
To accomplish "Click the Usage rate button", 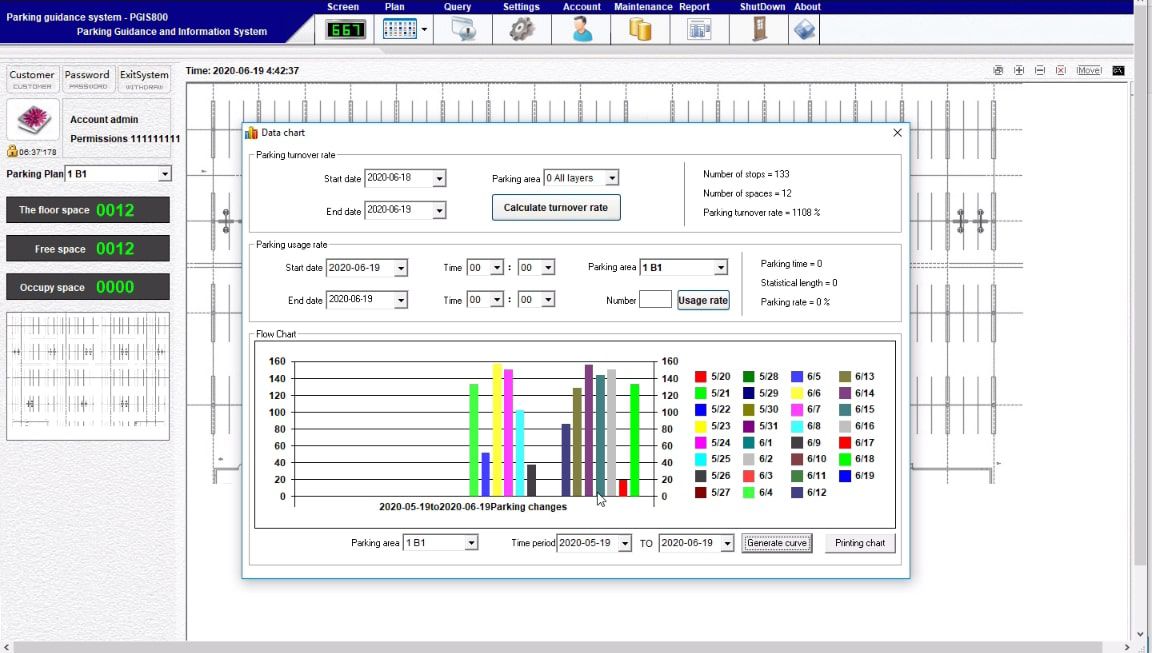I will click(703, 300).
